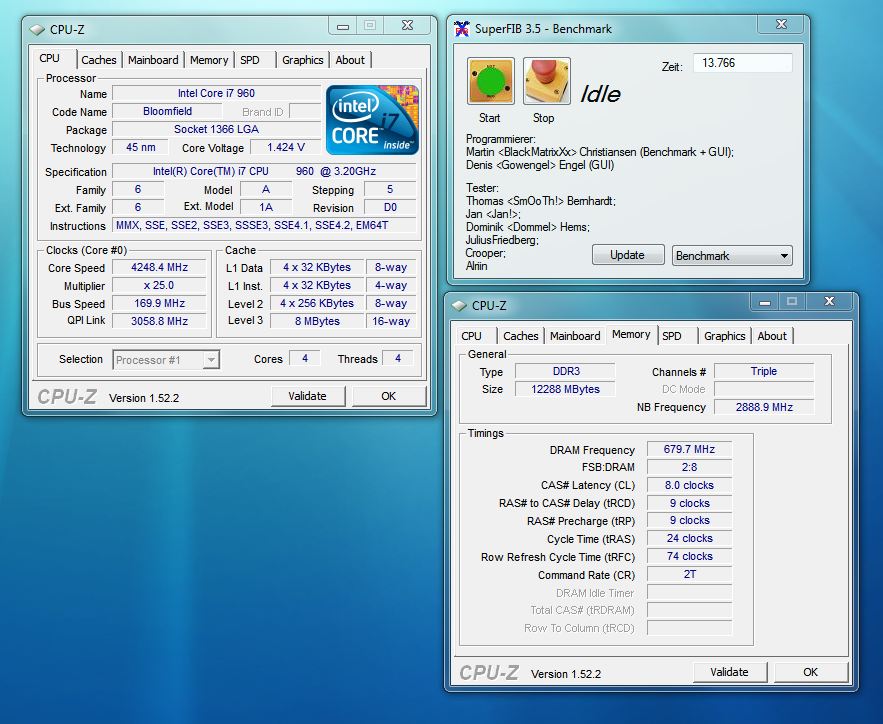Viewport: 883px width, 724px height.
Task: Click the Bus Speed value 169.9 MHz
Action: [x=159, y=303]
